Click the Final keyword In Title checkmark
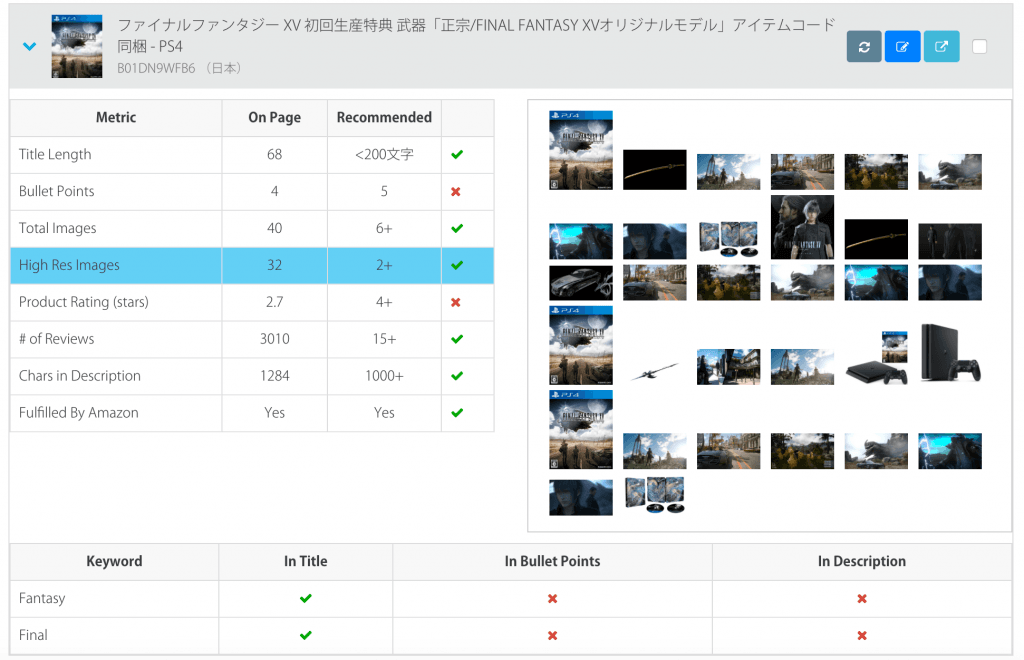The image size is (1024, 660). click(306, 635)
